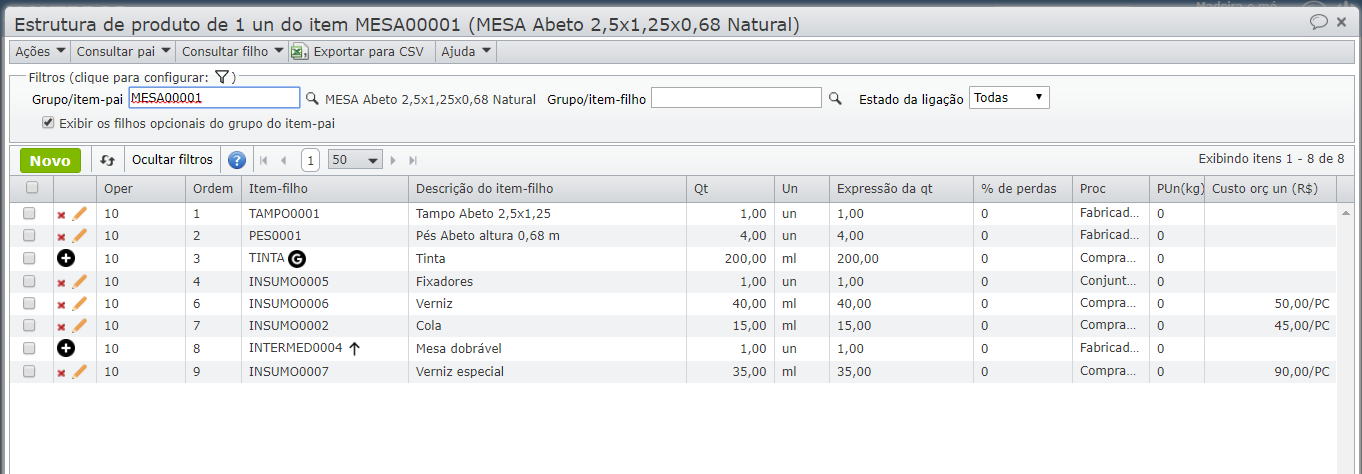Open the Ações menu
The image size is (1362, 474).
[x=40, y=51]
